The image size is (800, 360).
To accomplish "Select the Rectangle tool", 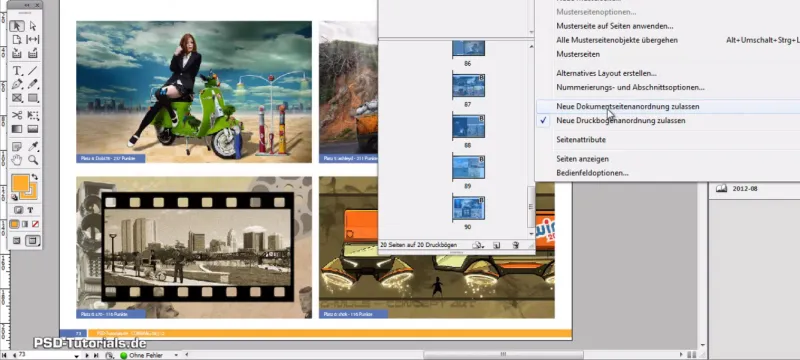I will [33, 97].
